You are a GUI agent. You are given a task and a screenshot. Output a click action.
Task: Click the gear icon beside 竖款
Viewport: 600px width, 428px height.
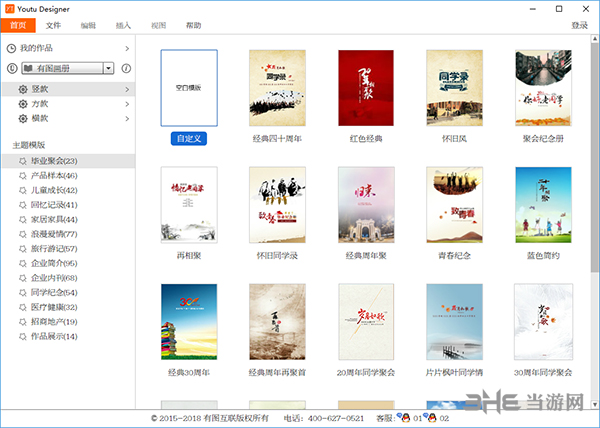pos(23,90)
